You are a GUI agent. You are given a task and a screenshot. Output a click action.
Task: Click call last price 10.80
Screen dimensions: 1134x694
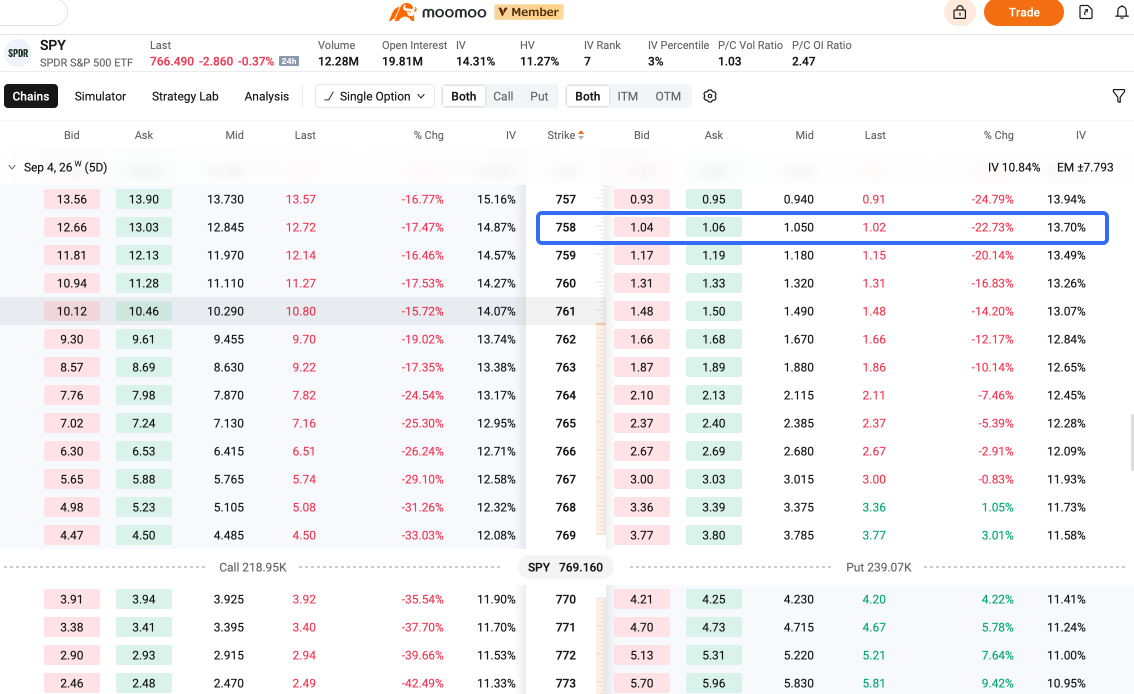click(x=300, y=312)
